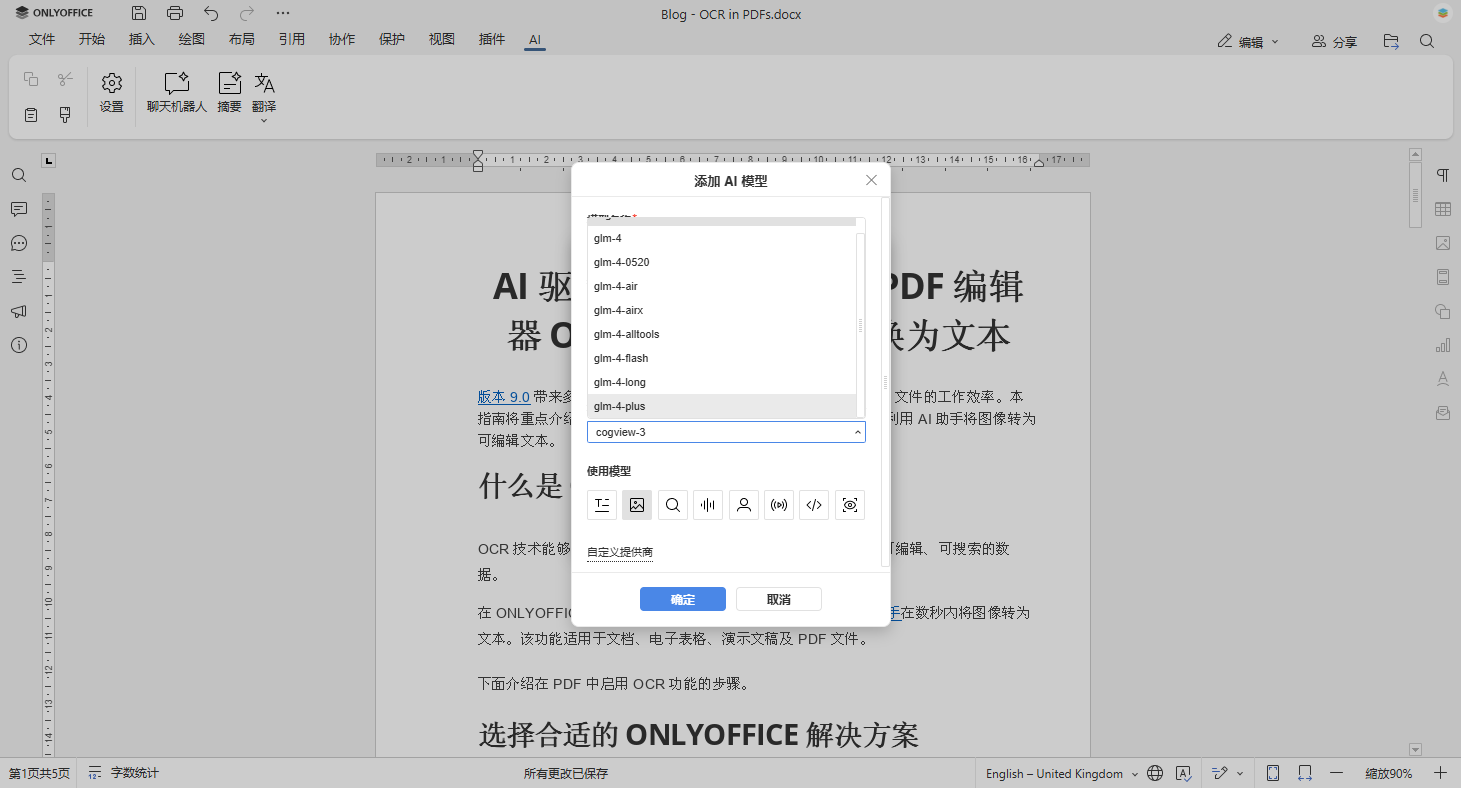Open the word count (字数统计) button
The width and height of the screenshot is (1461, 788).
tap(124, 773)
